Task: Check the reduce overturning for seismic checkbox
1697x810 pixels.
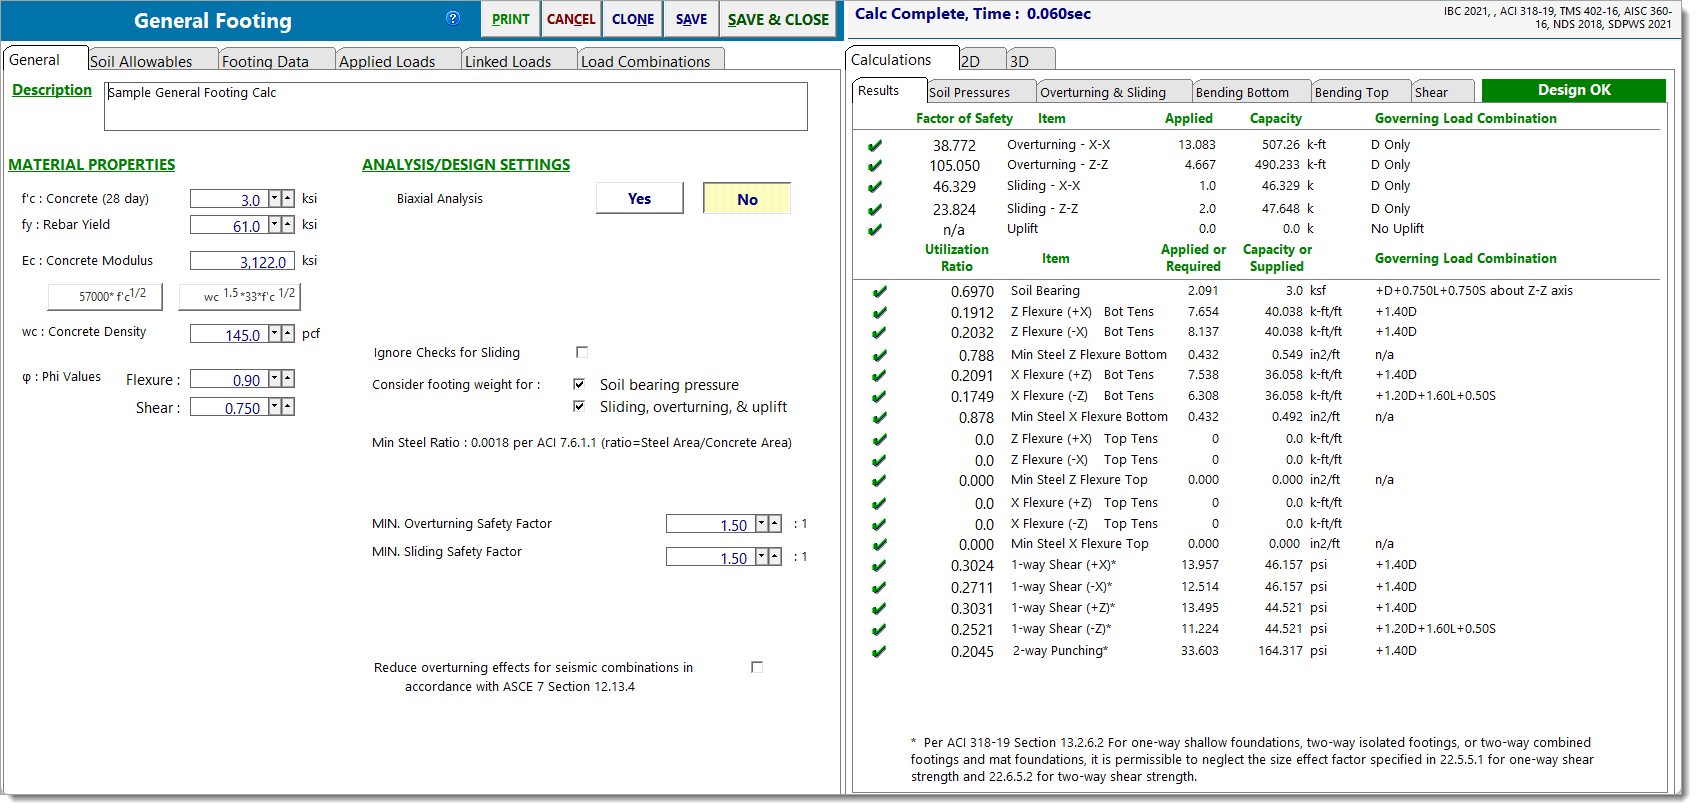Action: tap(757, 667)
